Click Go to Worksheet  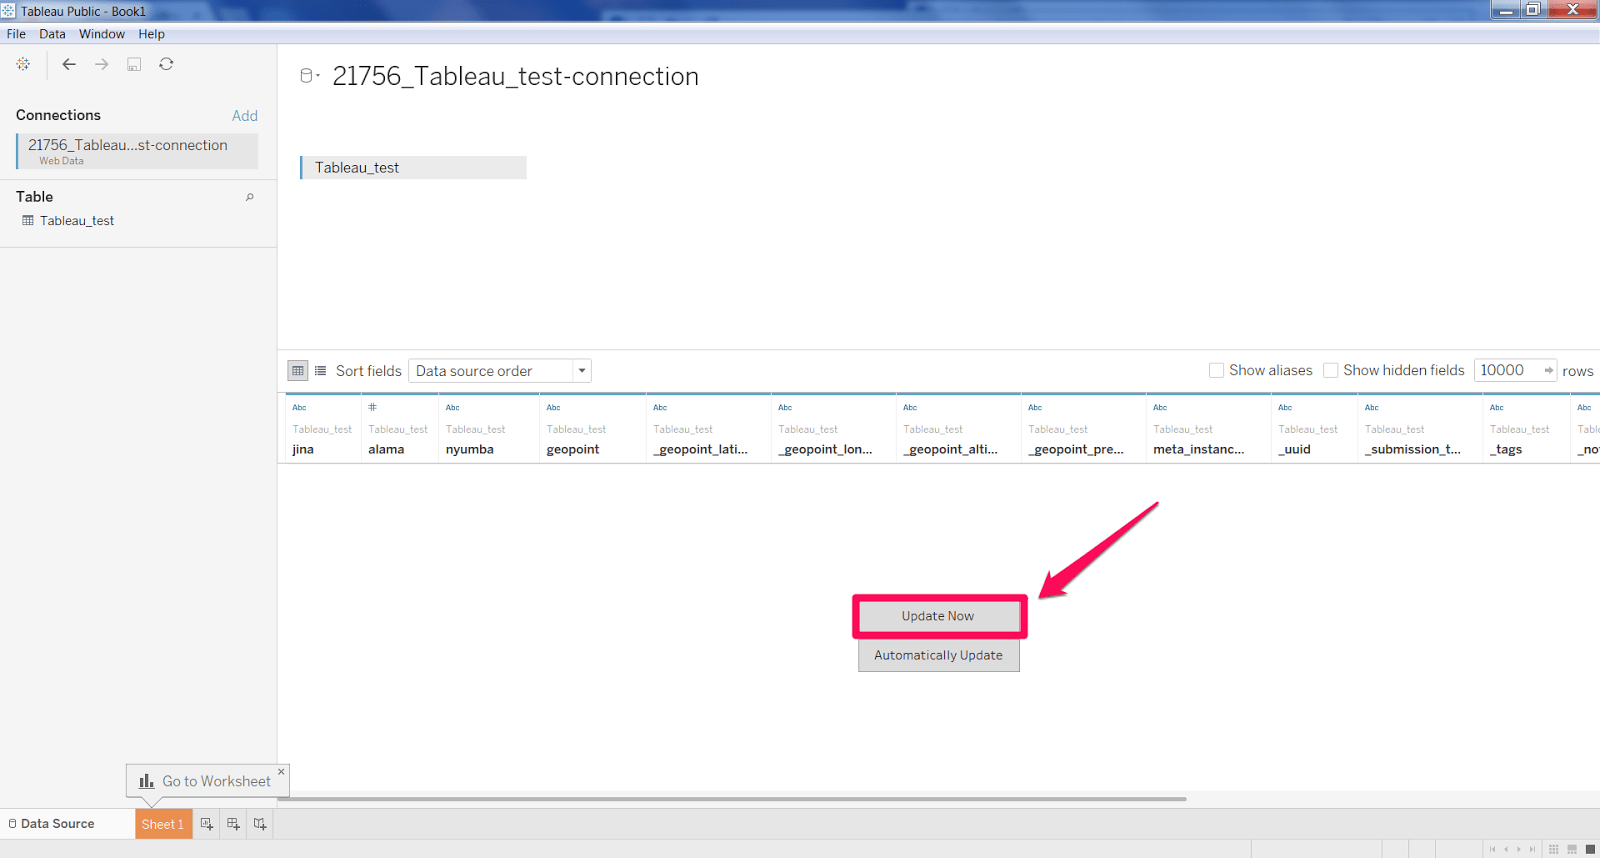207,781
